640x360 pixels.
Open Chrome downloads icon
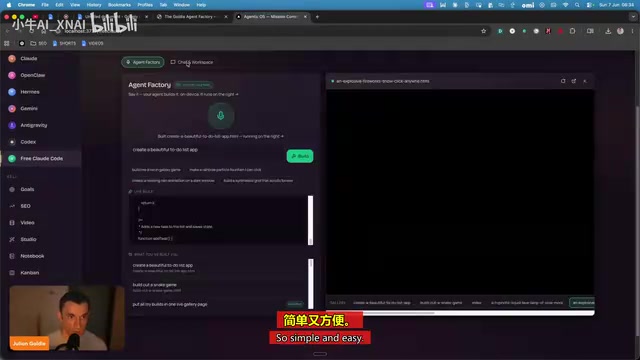(x=608, y=31)
